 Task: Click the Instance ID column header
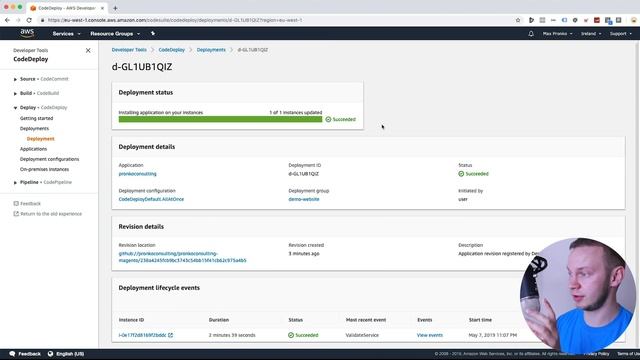click(131, 320)
